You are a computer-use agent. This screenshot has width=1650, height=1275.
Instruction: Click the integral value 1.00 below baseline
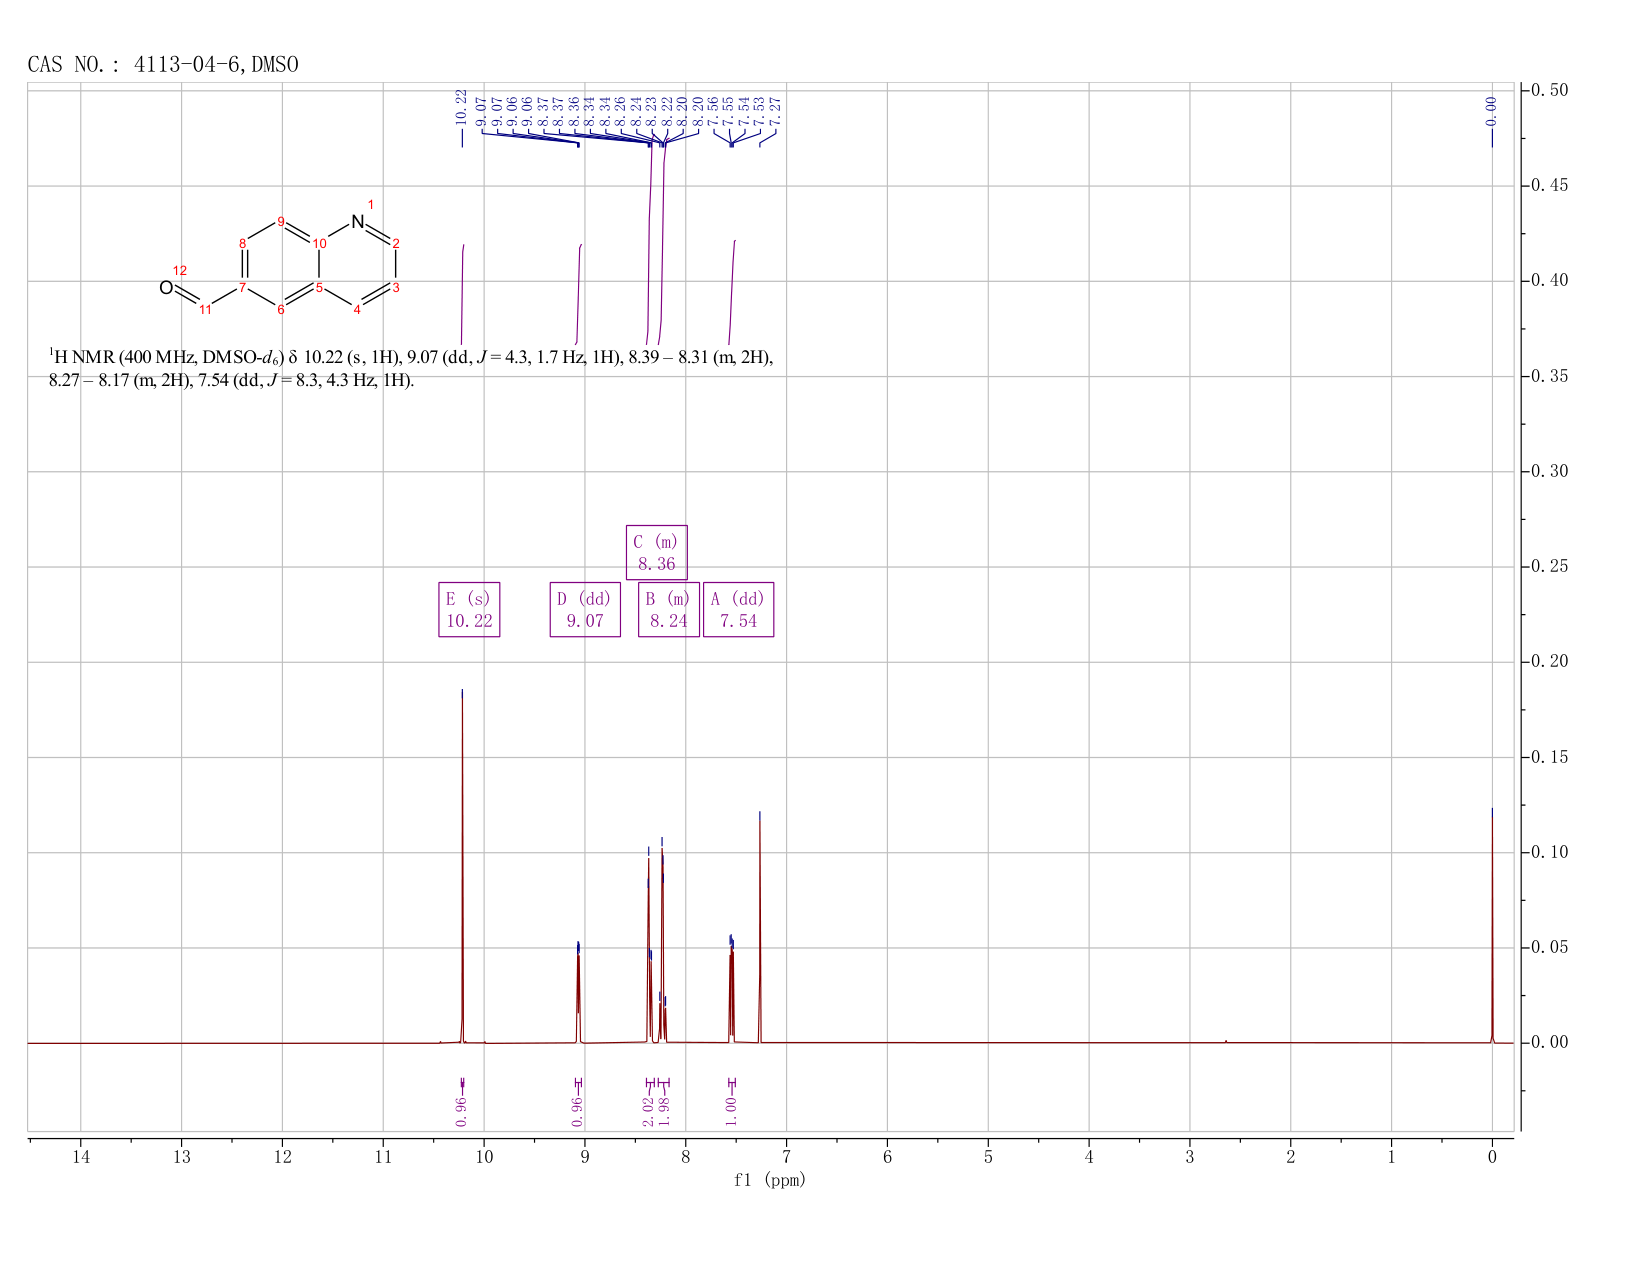[x=731, y=1110]
